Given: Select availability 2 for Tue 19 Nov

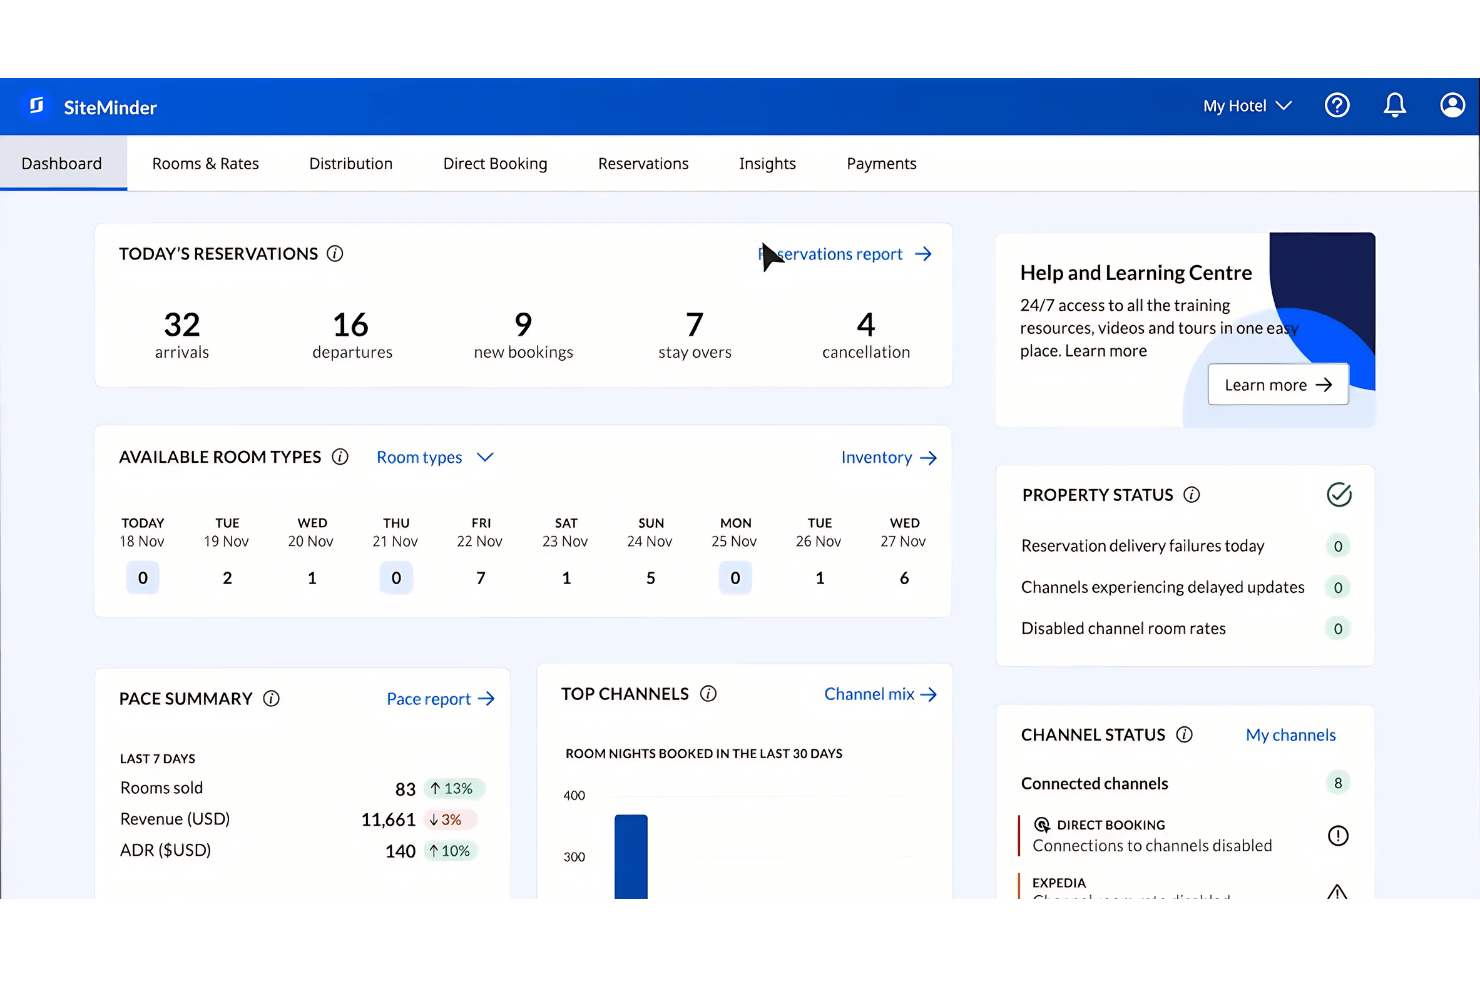Looking at the screenshot, I should click(x=227, y=578).
